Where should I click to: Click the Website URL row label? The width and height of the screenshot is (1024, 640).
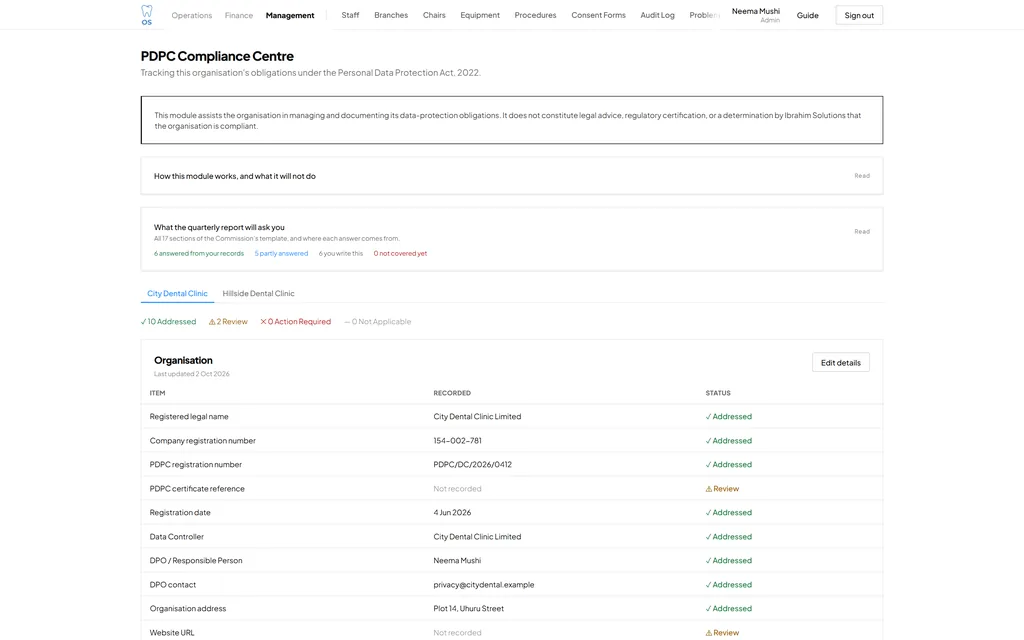coord(172,633)
